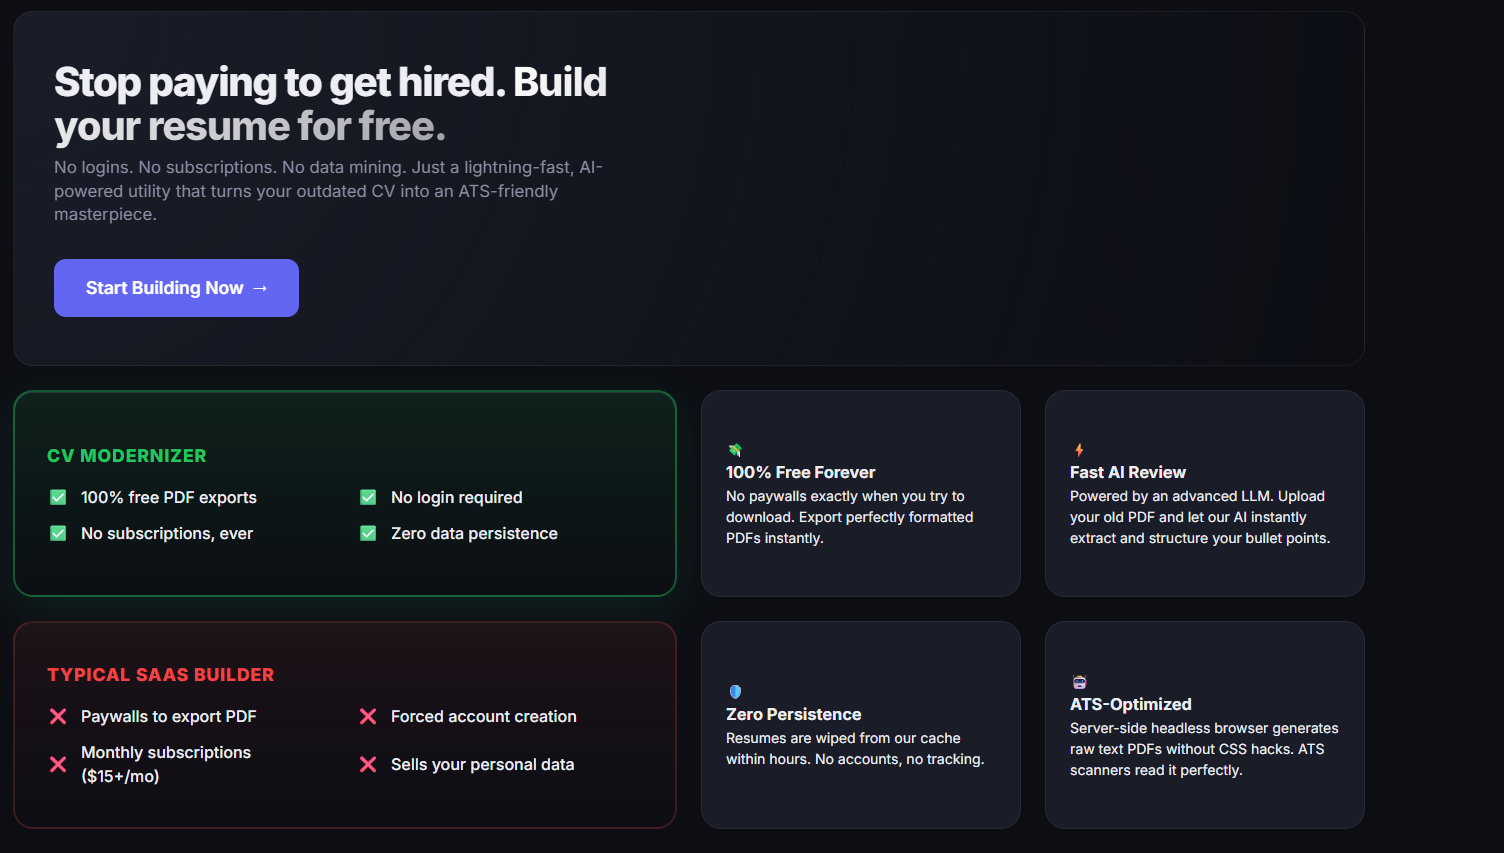
Task: Click the checkmark beside Zero data persistence
Action: [368, 533]
